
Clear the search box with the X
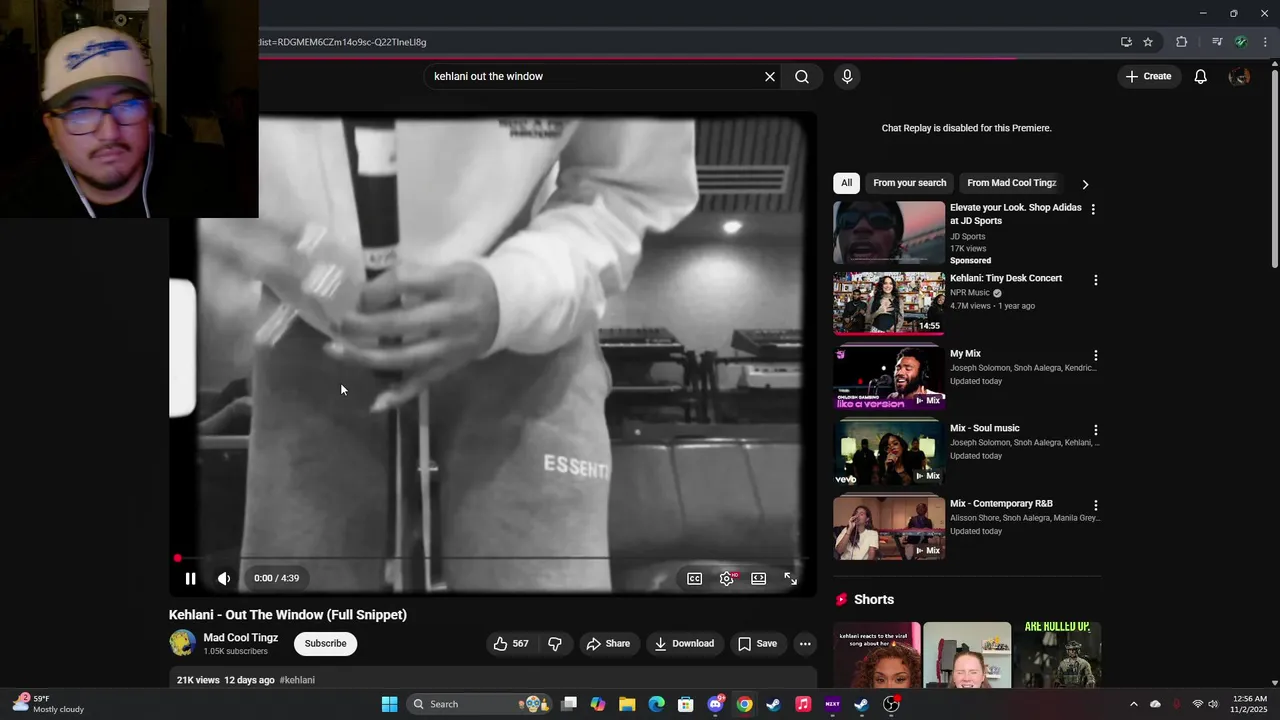[770, 76]
